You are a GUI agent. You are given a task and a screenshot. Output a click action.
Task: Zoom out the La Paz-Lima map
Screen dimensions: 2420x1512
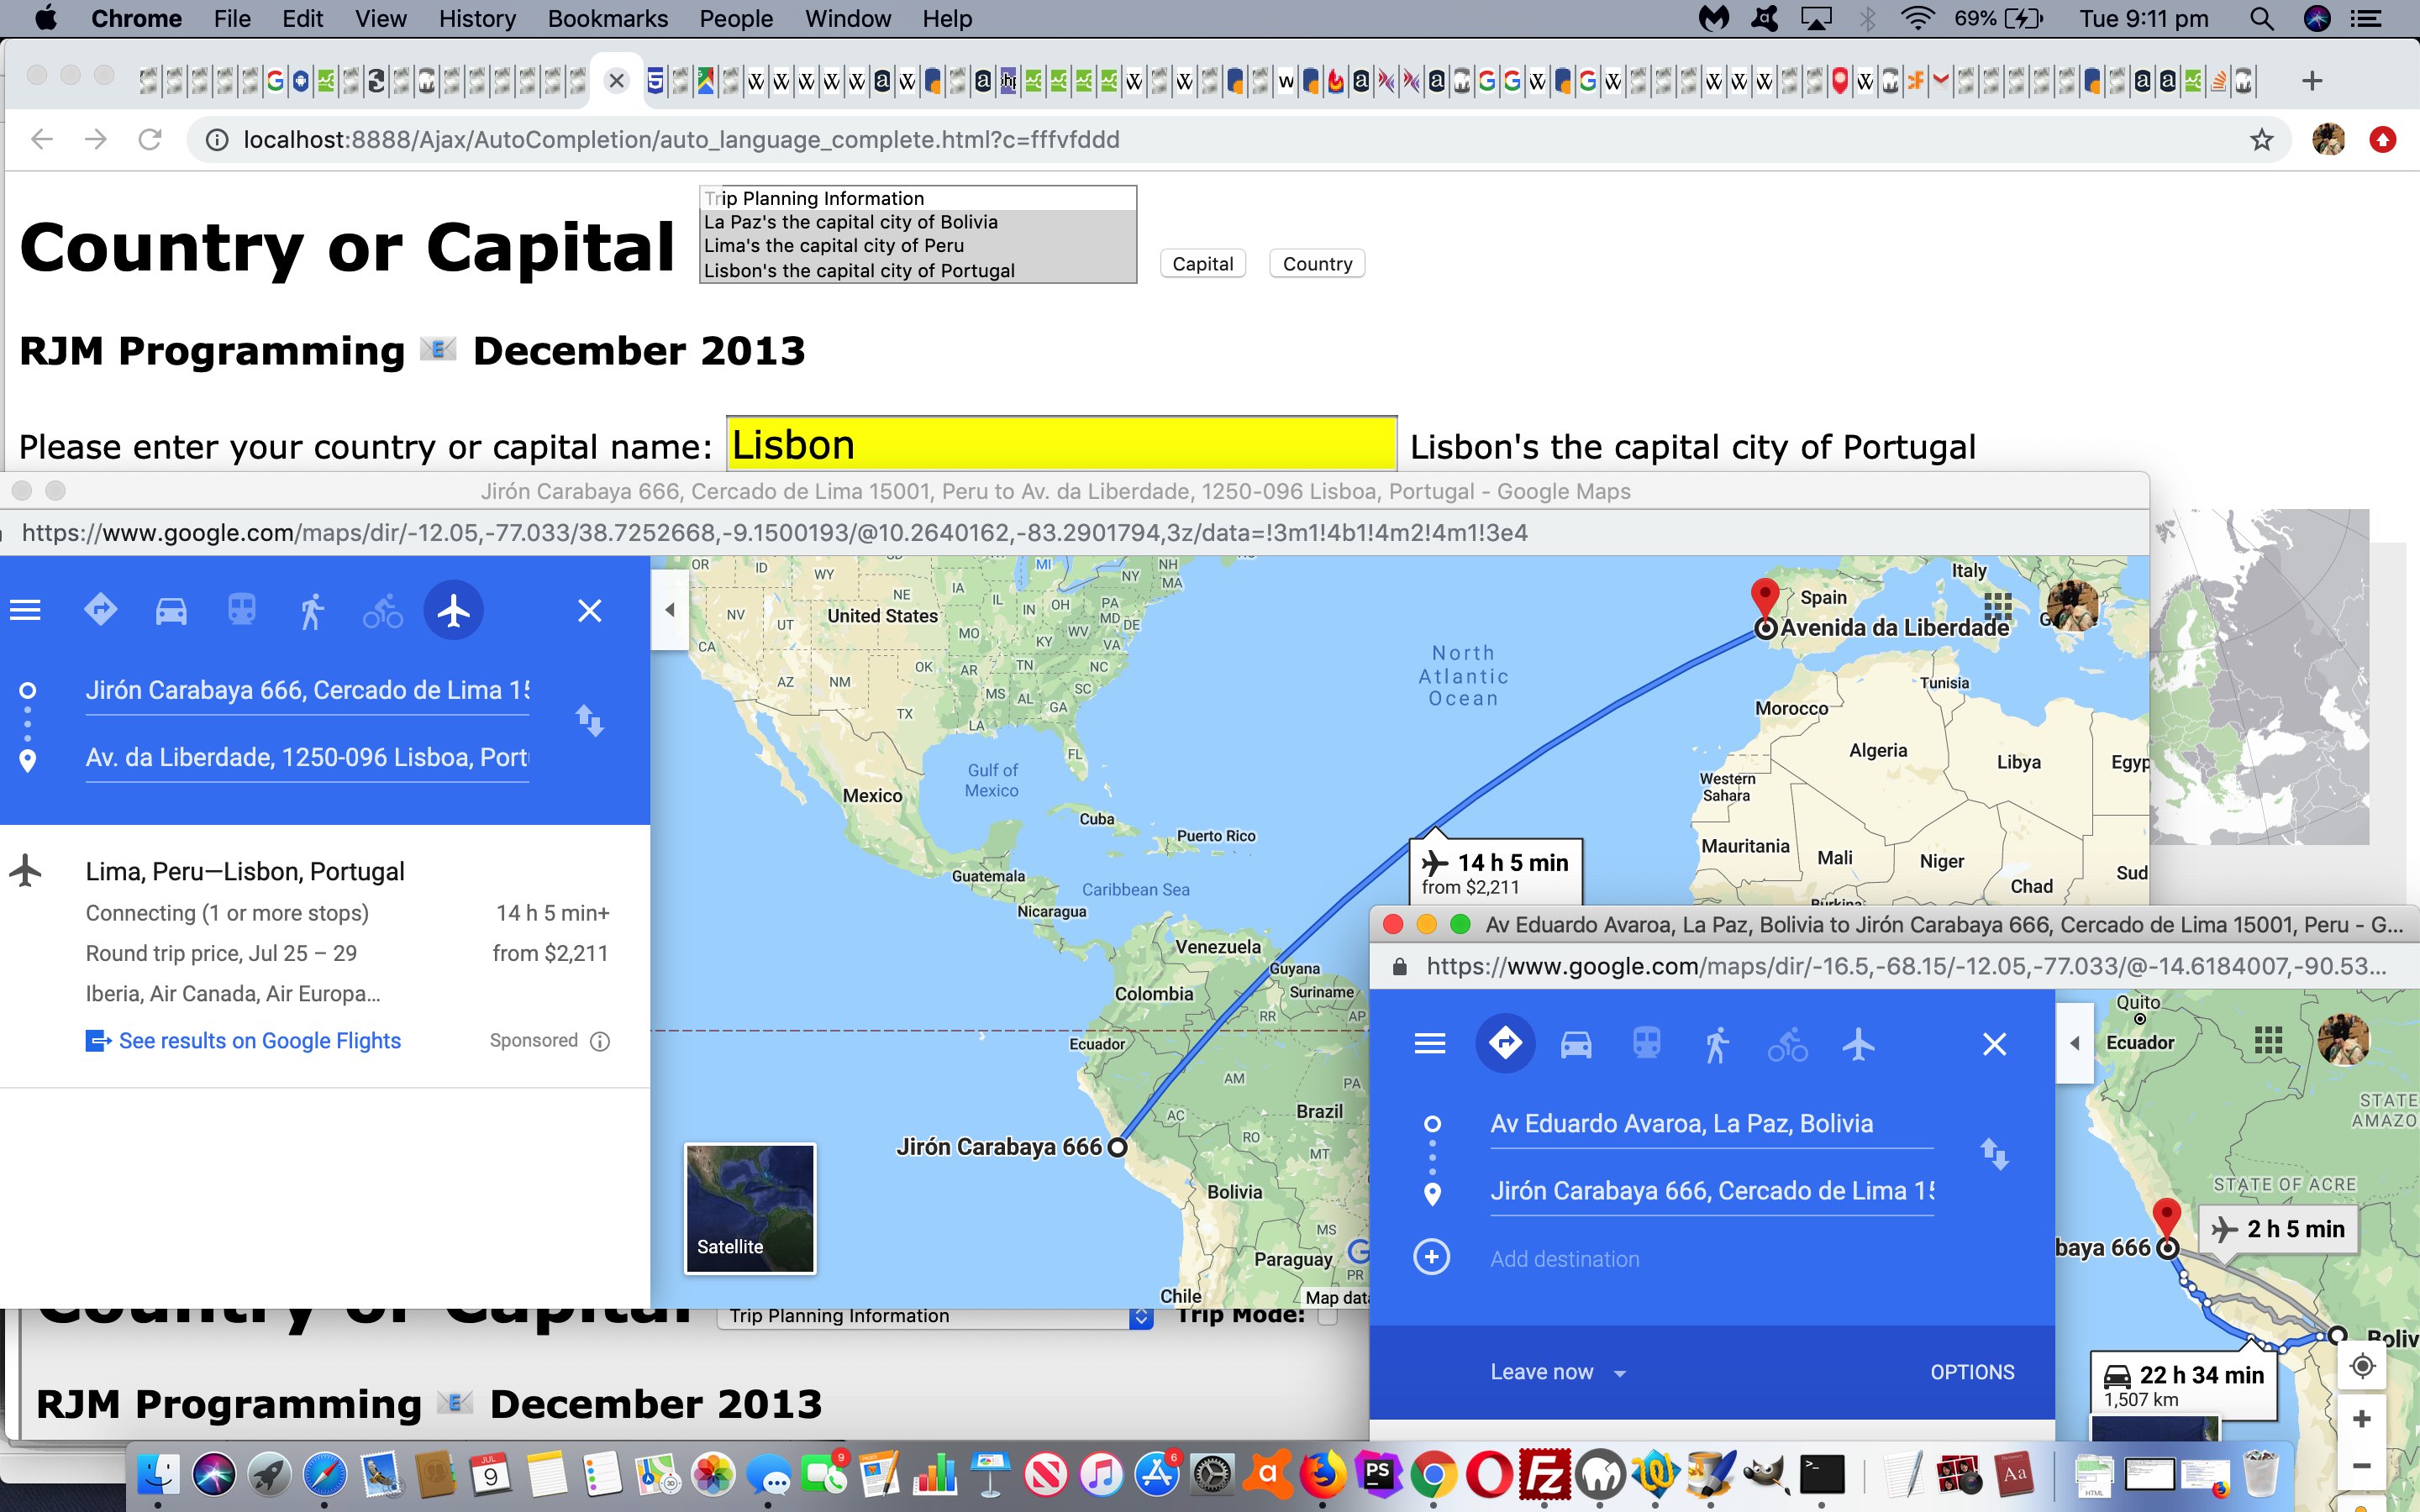pos(2363,1466)
